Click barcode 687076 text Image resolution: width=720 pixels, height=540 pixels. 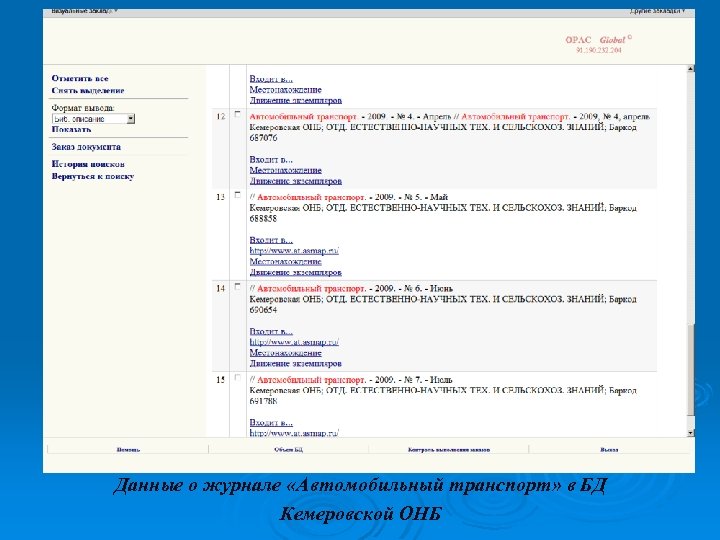tap(263, 138)
